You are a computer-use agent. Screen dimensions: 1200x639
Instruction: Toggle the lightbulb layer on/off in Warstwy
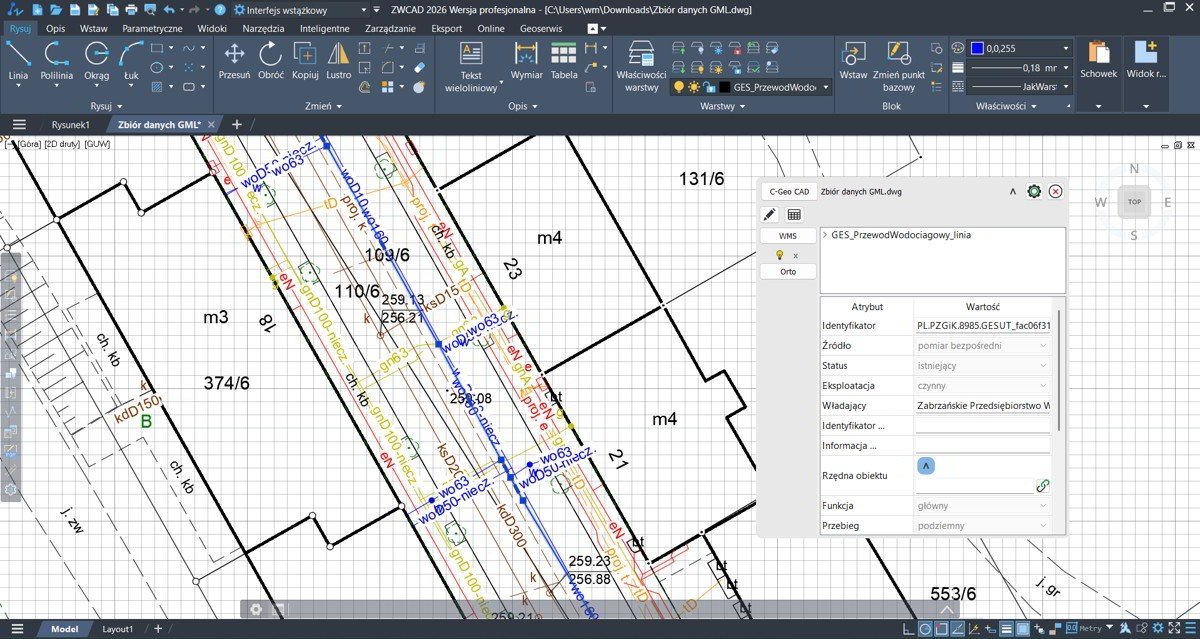point(679,87)
